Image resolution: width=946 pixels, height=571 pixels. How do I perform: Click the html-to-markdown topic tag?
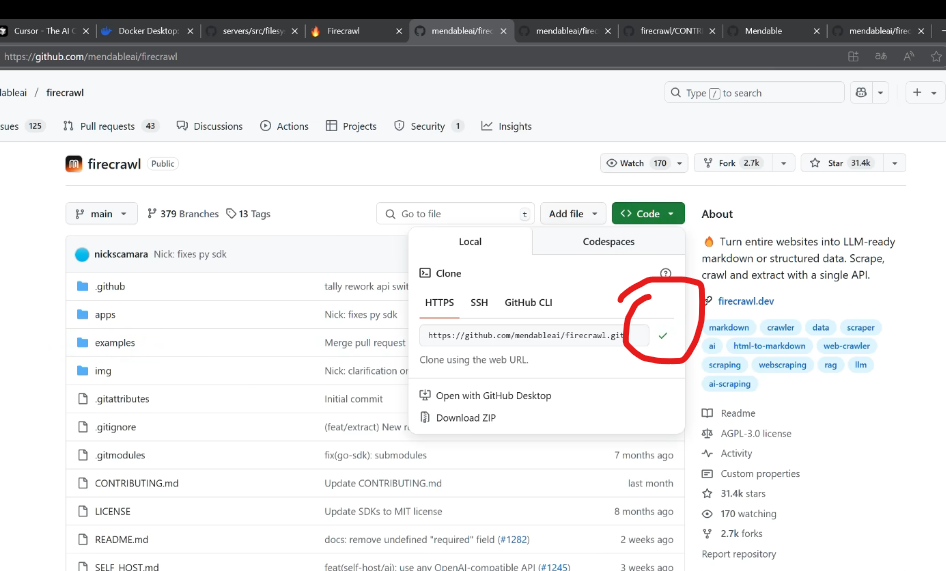[769, 346]
